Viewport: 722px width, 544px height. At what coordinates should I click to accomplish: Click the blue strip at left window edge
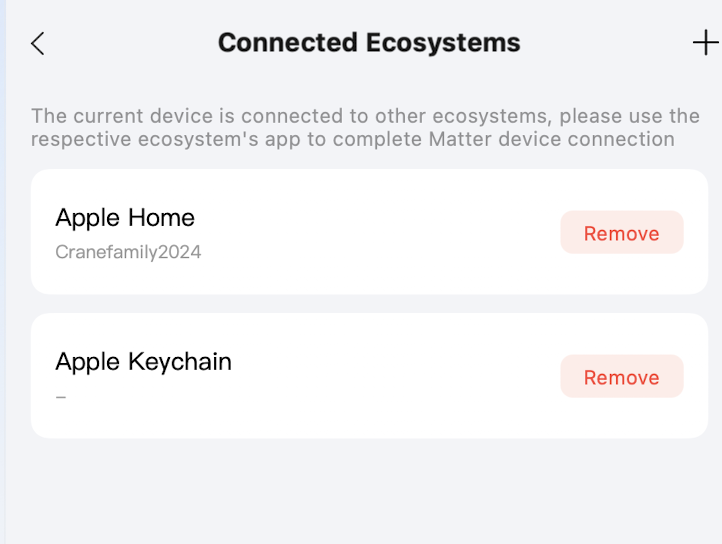[3, 272]
